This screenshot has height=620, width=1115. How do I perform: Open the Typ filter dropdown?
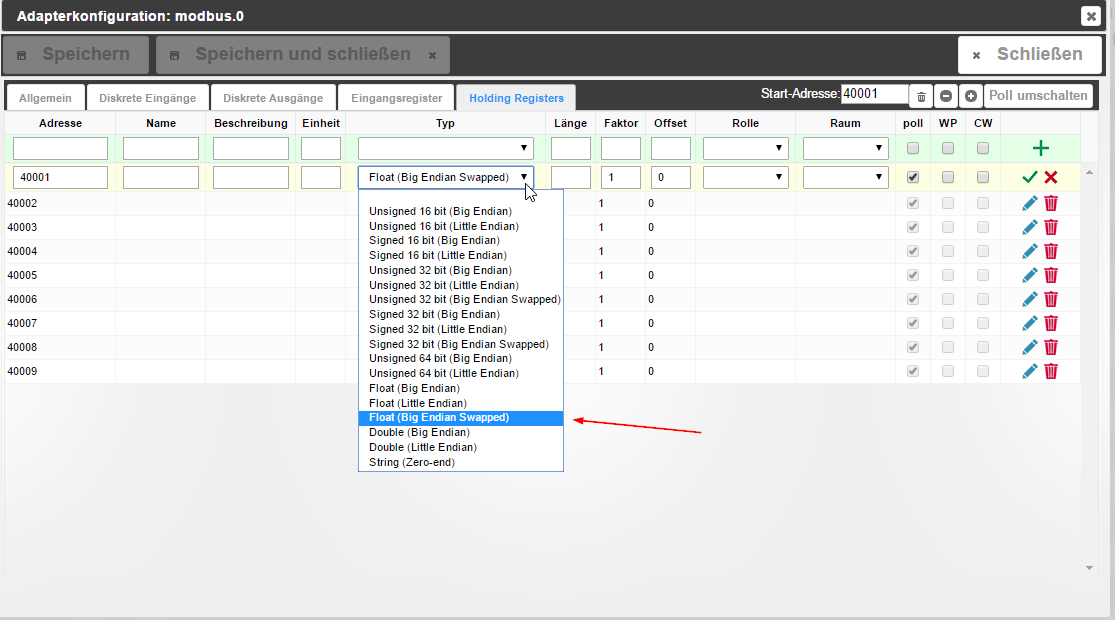tap(445, 148)
